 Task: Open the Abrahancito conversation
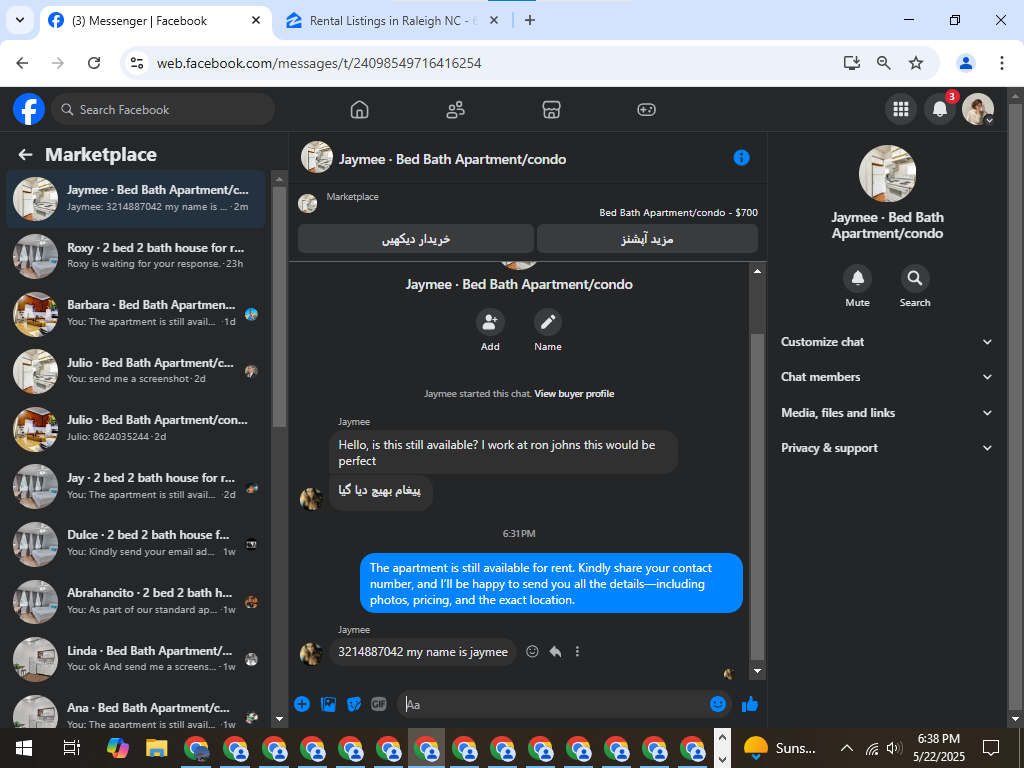(136, 601)
